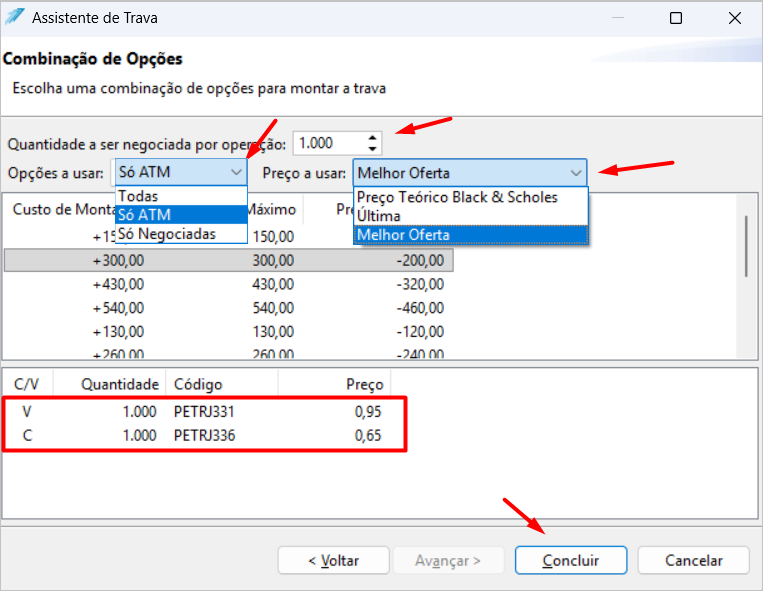The image size is (763, 591).
Task: Click the Custo de Montagem column header
Action: click(63, 209)
